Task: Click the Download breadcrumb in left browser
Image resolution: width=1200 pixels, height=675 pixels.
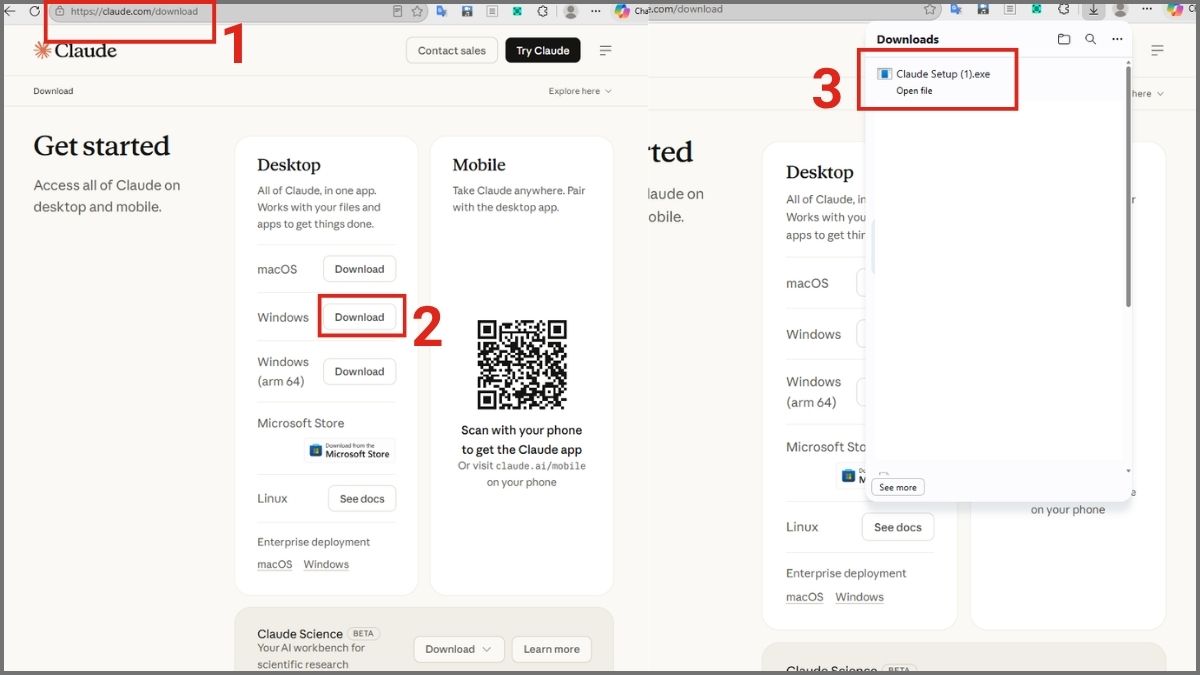Action: click(x=53, y=91)
